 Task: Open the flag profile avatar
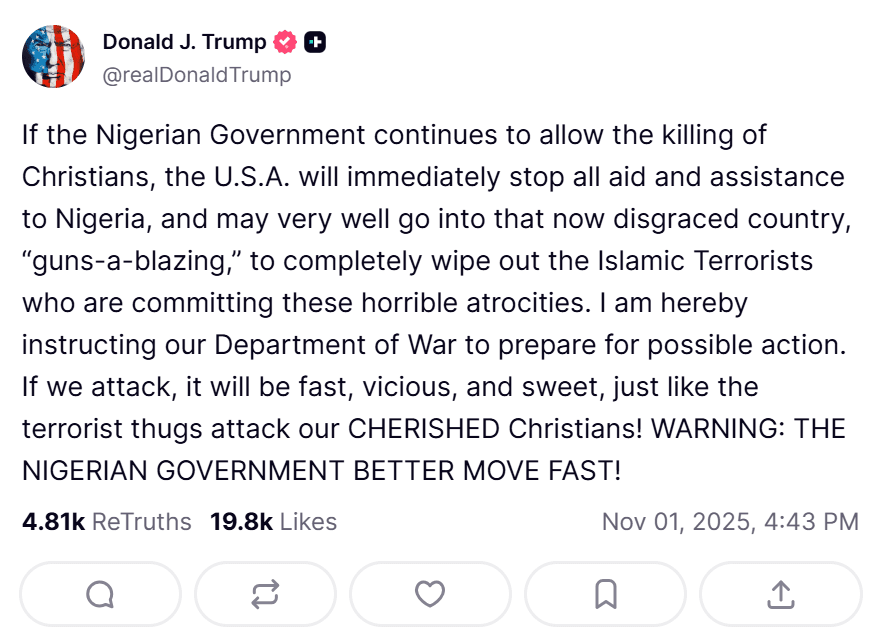(x=54, y=56)
